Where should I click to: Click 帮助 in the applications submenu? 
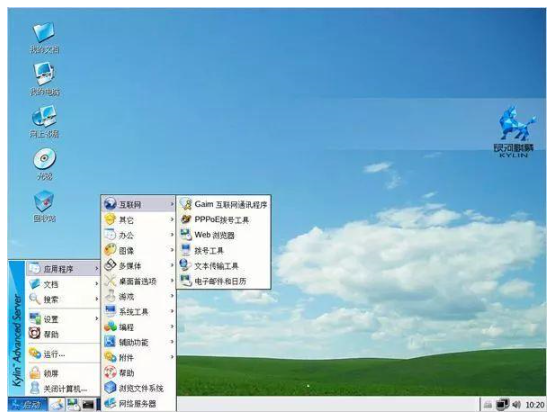[x=138, y=373]
